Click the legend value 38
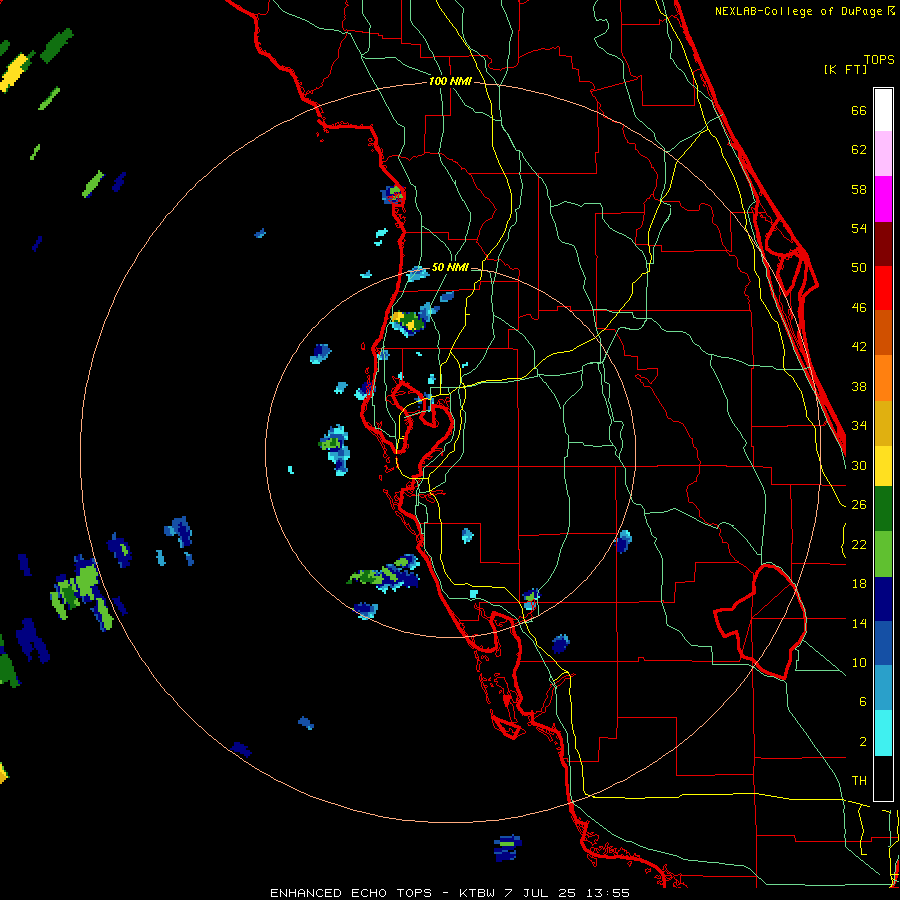Viewport: 900px width, 900px height. [859, 386]
